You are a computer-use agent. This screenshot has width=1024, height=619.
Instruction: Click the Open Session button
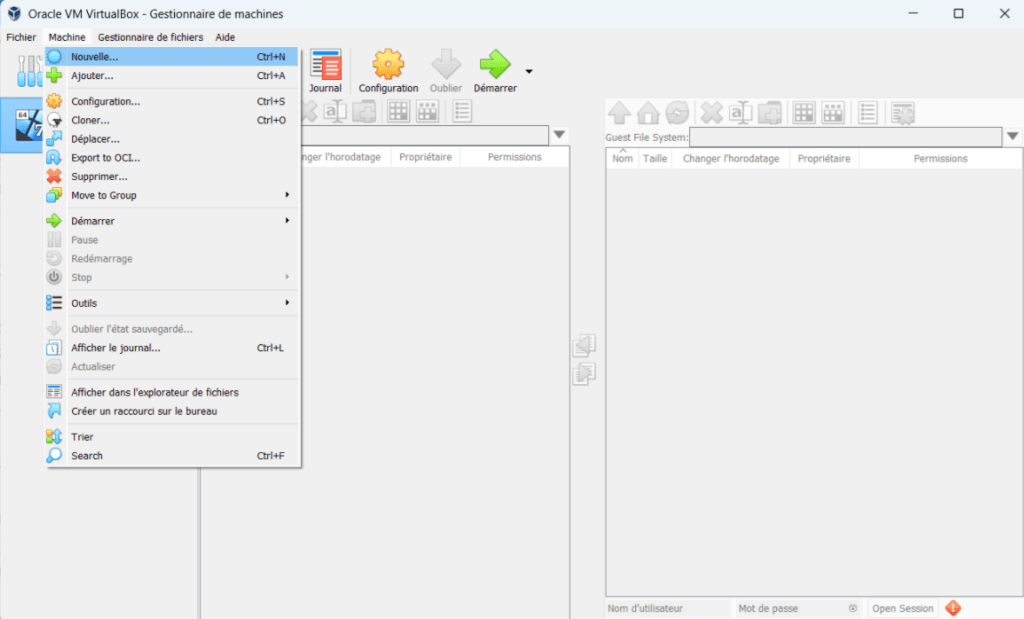pyautogui.click(x=902, y=608)
